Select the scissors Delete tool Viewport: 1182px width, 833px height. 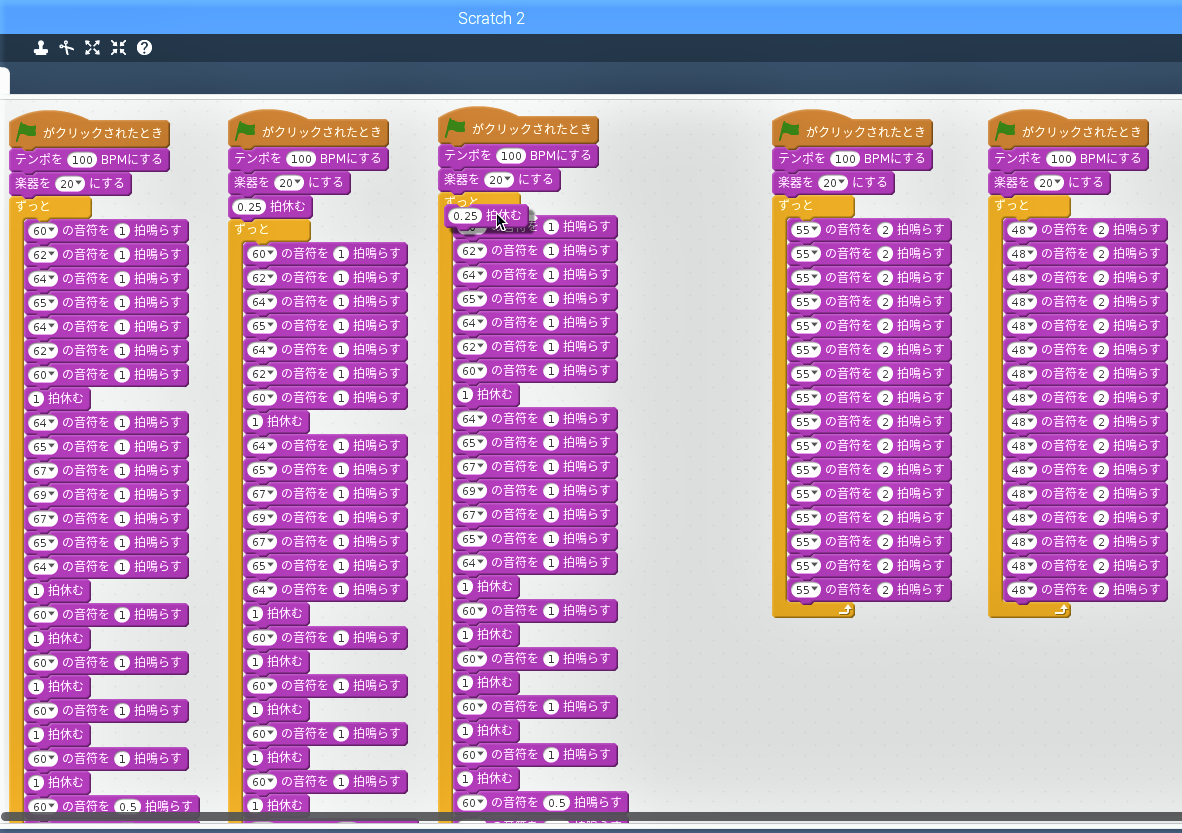67,48
